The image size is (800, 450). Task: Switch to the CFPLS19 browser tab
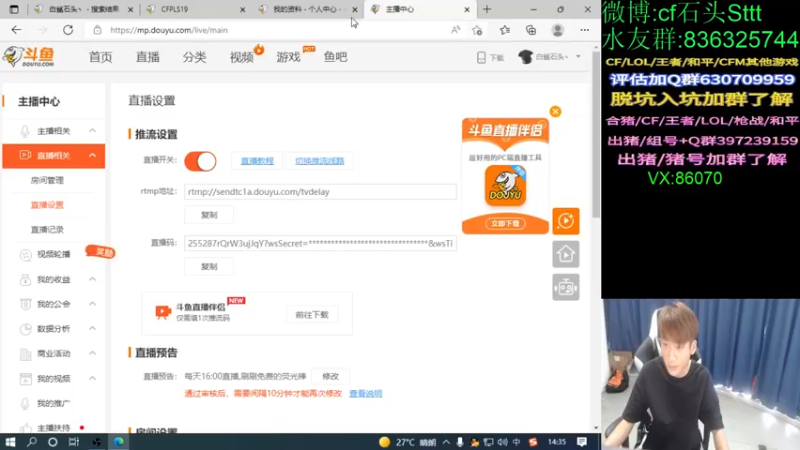point(195,9)
